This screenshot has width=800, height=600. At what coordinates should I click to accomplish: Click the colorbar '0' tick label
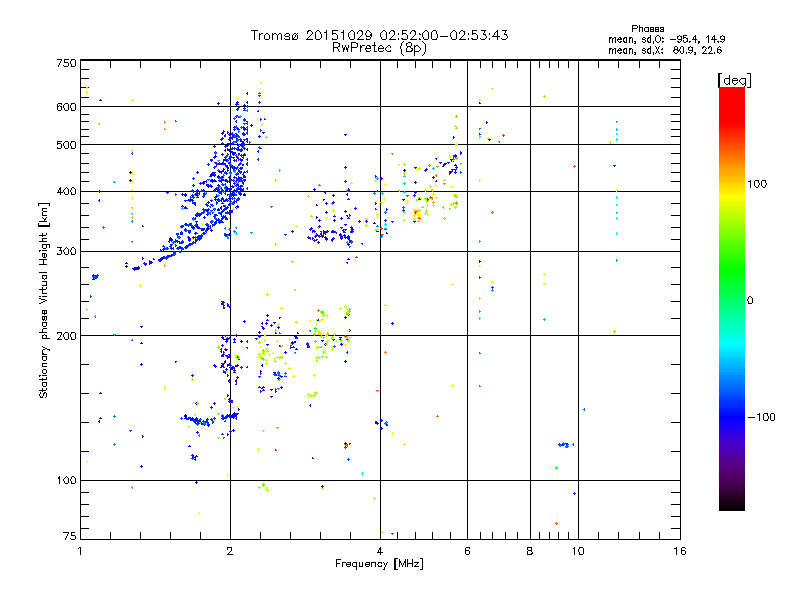point(750,300)
